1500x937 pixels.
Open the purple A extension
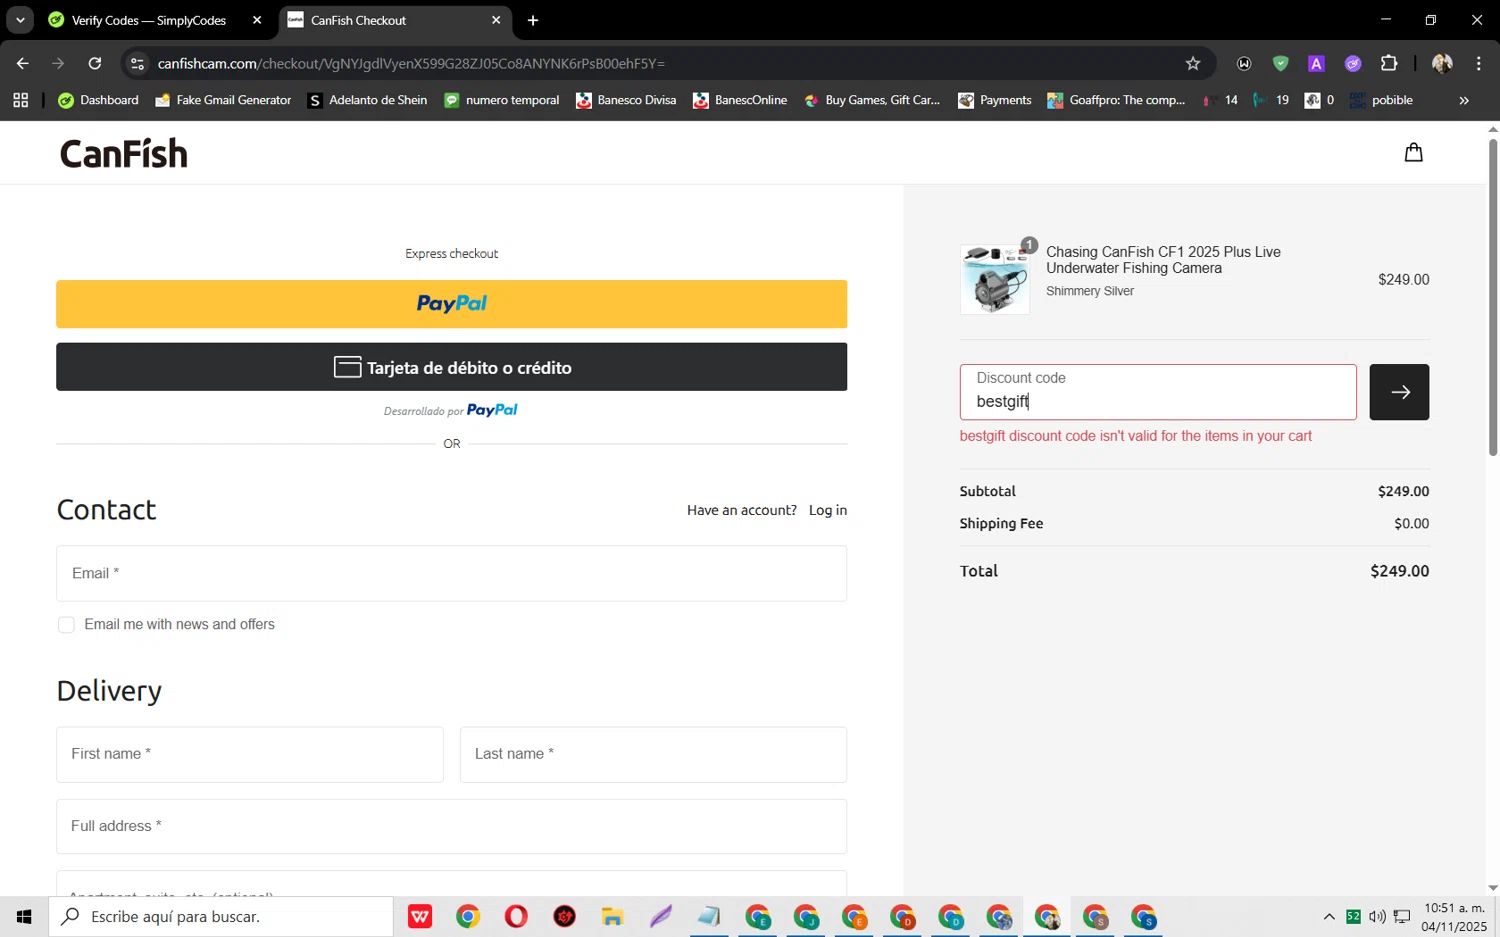click(1316, 63)
